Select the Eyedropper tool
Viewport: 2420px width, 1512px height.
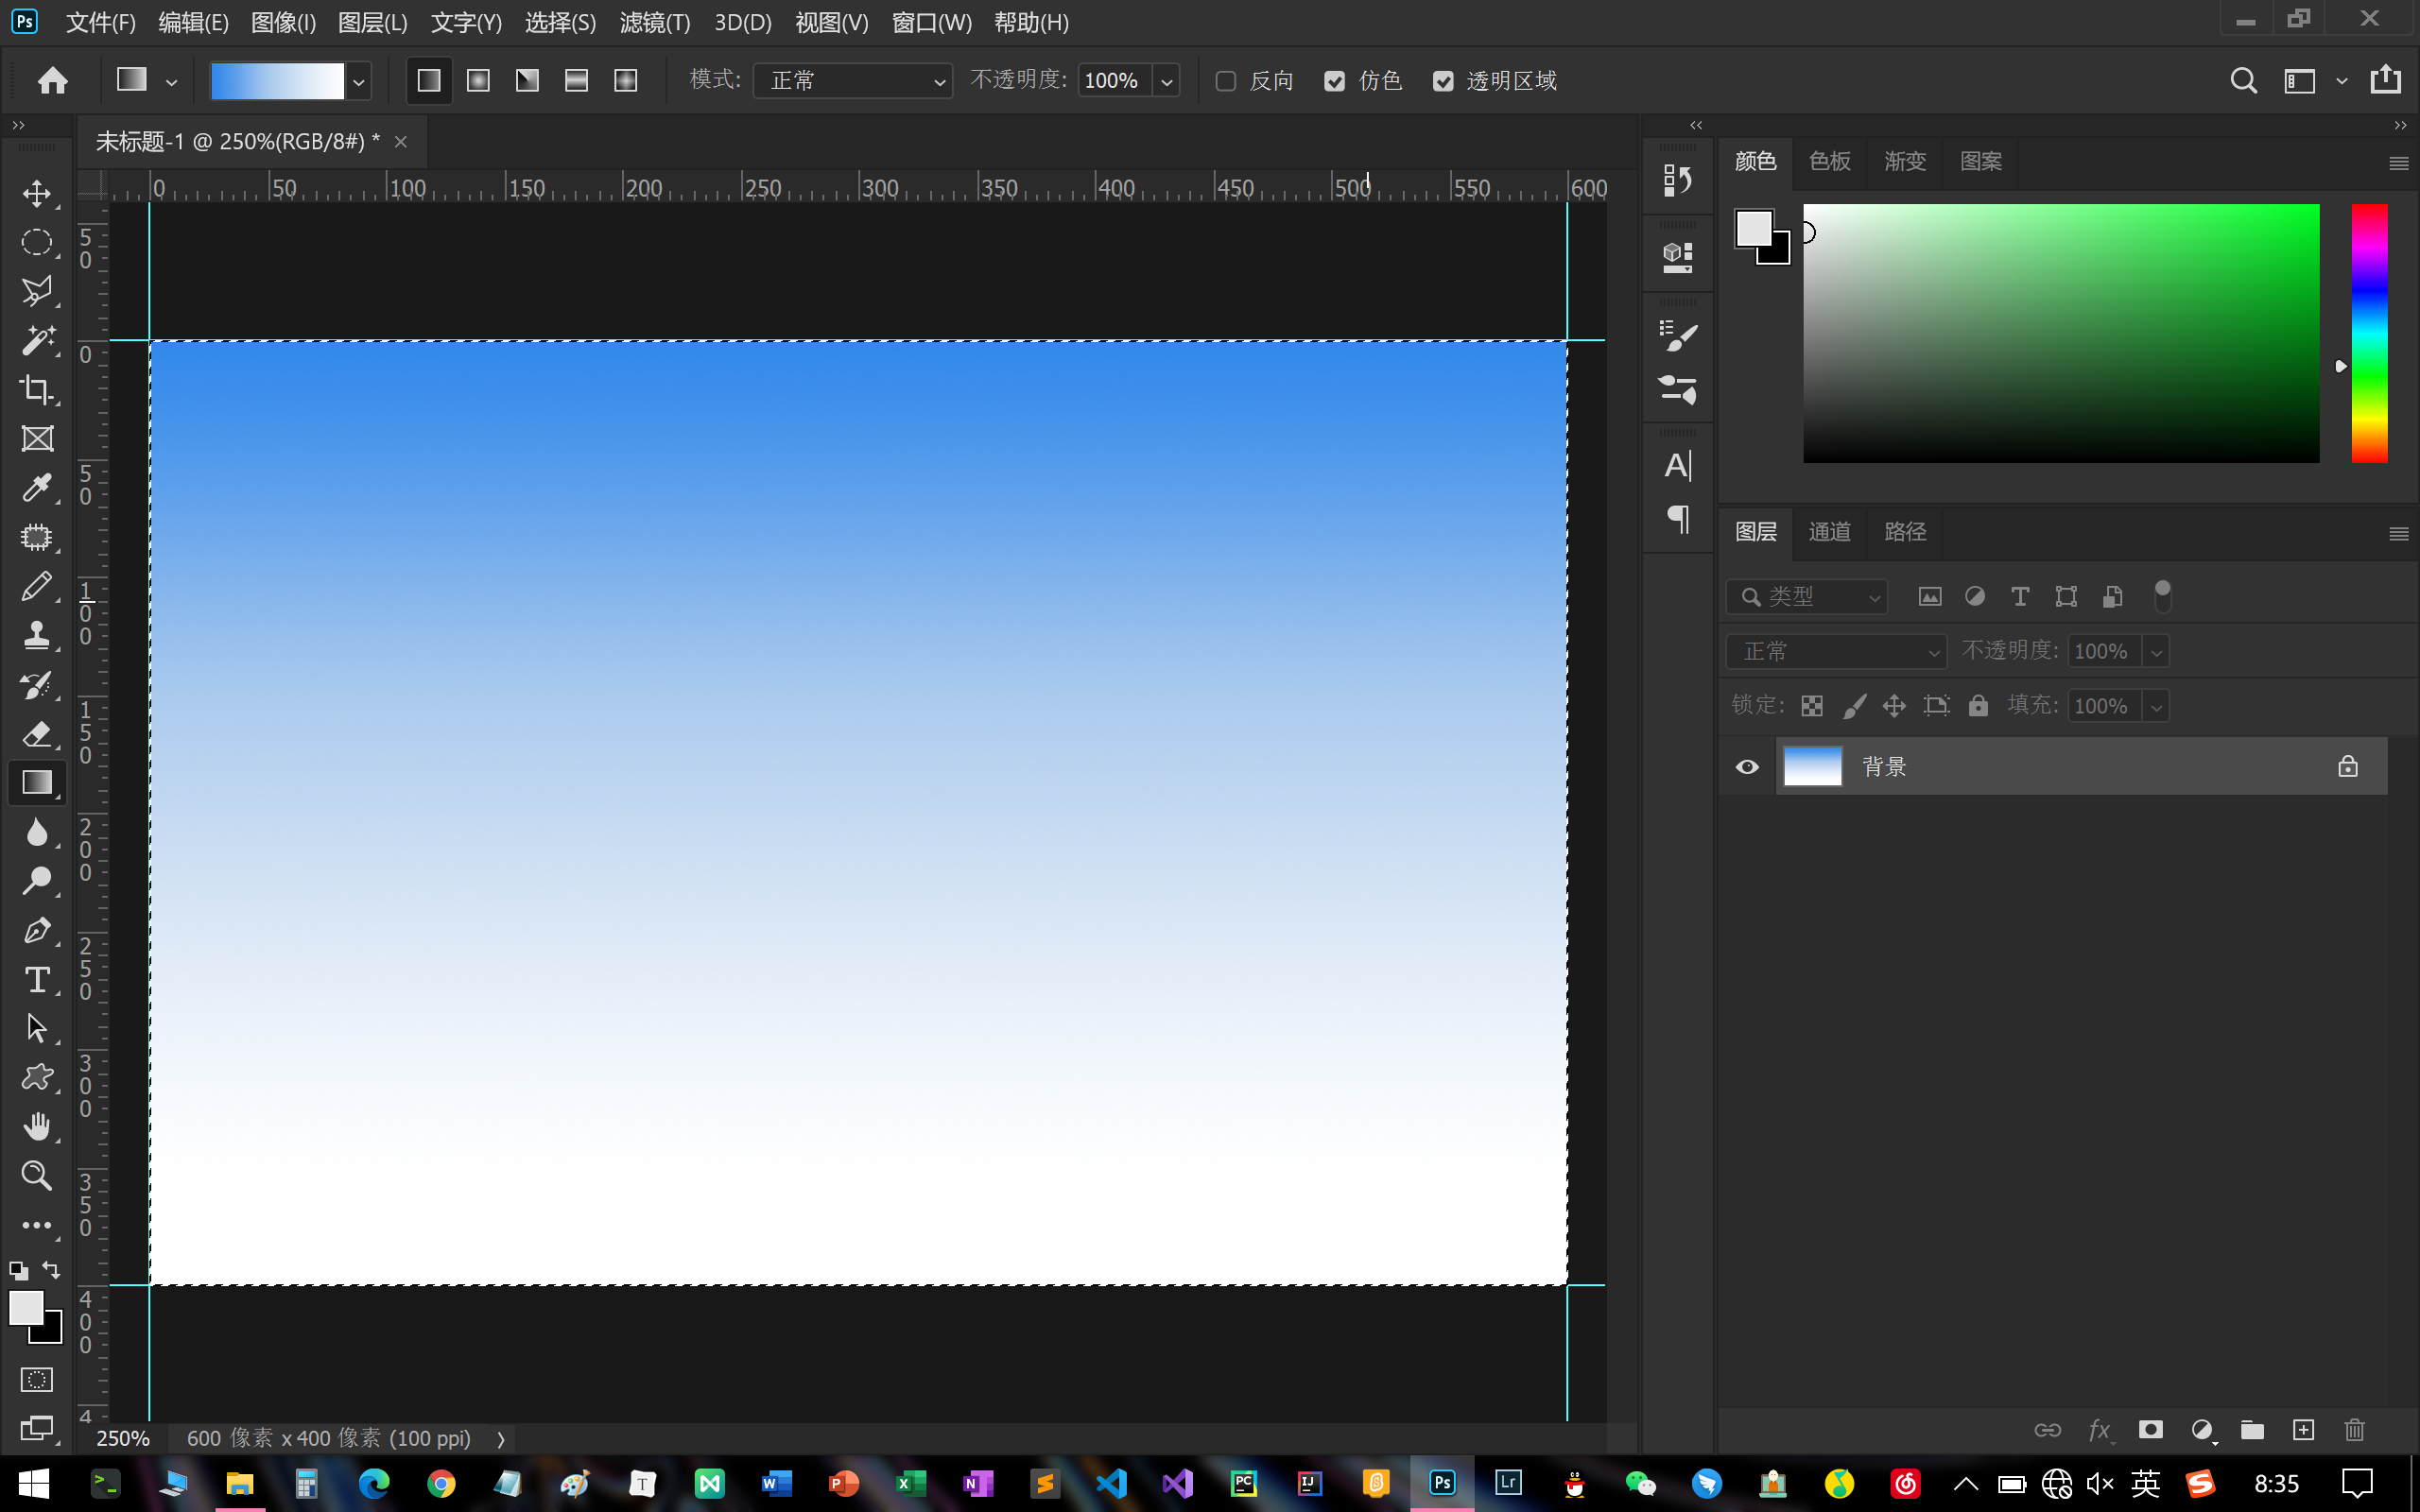[x=37, y=486]
